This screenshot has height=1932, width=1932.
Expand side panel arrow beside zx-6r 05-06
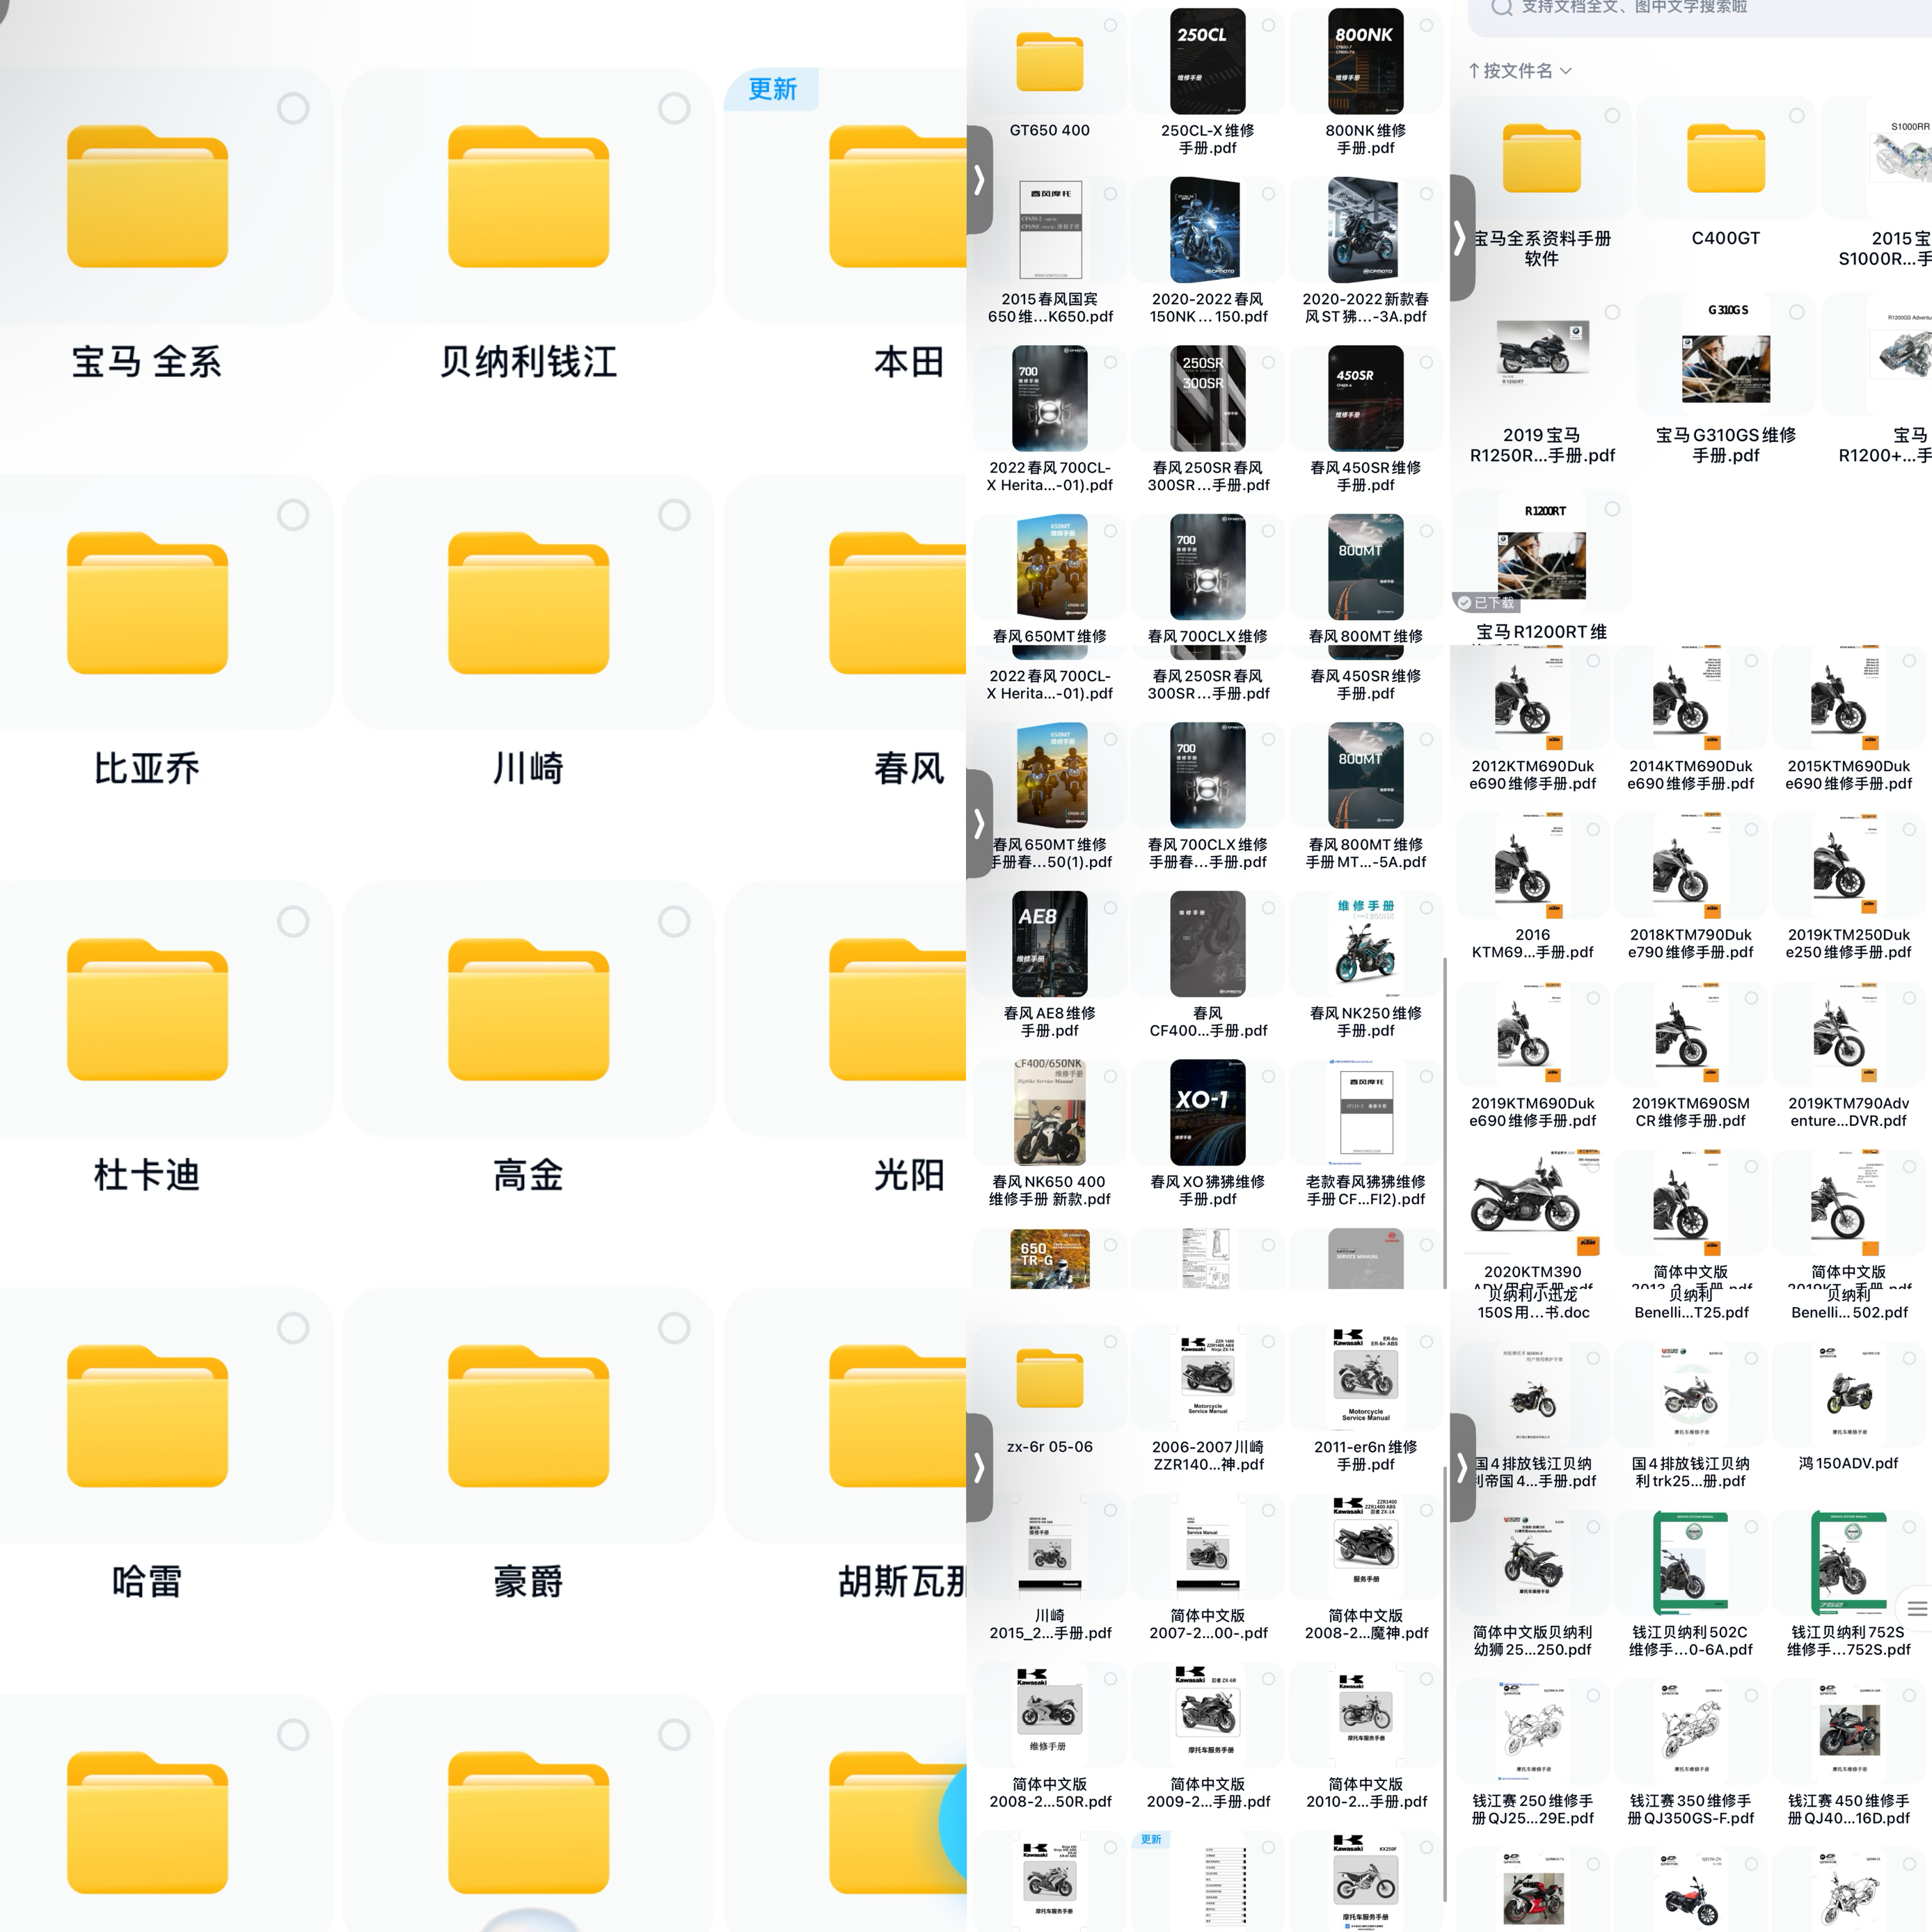coord(979,1467)
